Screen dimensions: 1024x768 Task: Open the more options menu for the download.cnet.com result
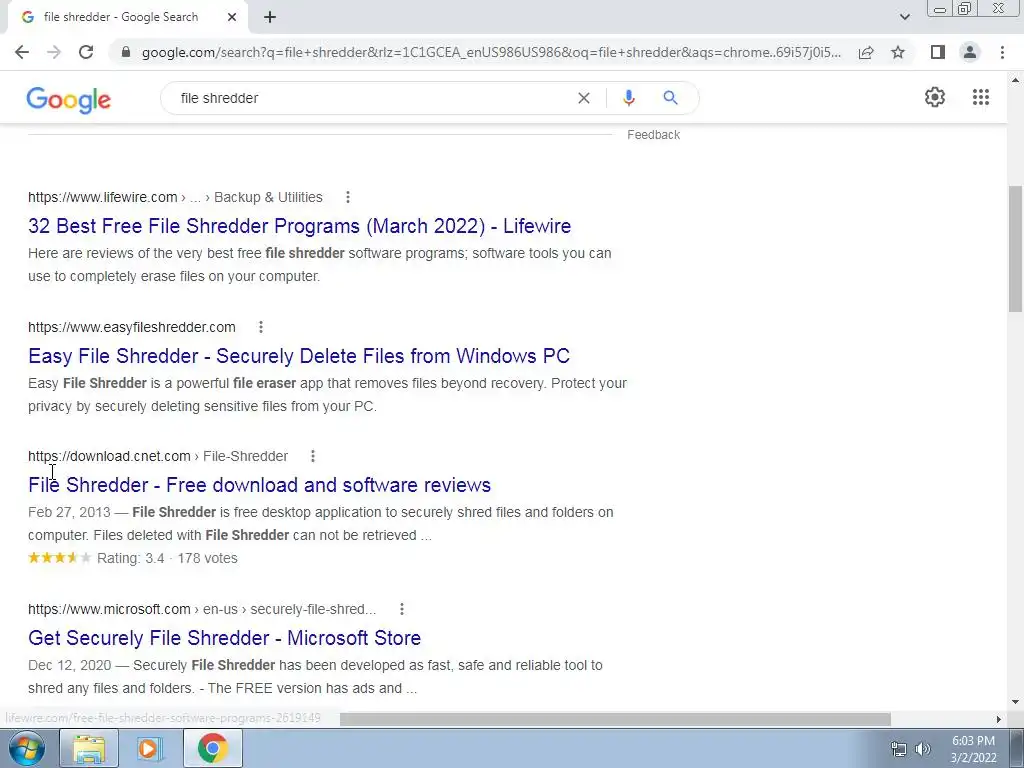click(x=313, y=456)
